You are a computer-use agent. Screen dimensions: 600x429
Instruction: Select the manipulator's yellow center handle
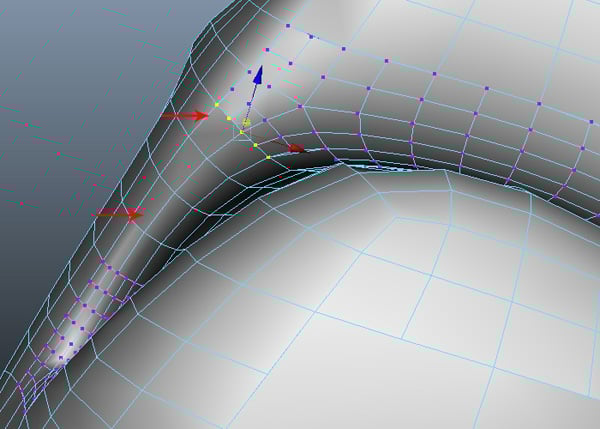(247, 123)
